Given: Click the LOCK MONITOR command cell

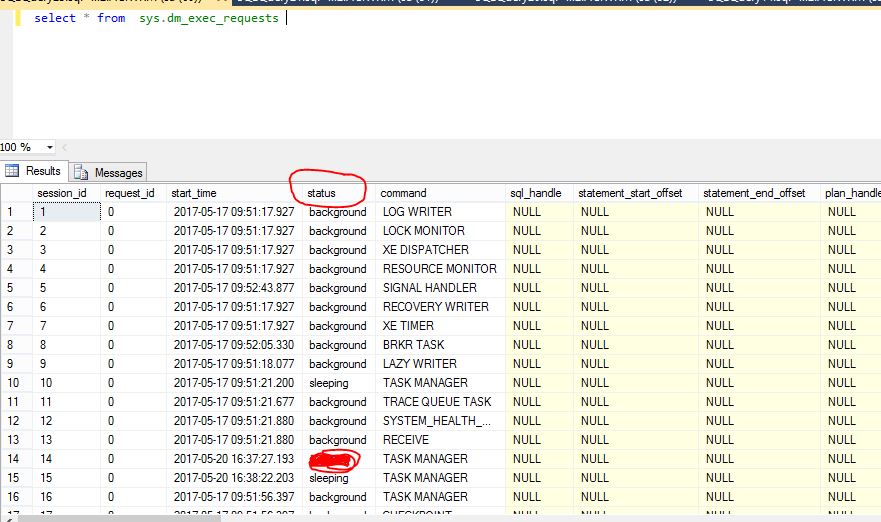Looking at the screenshot, I should pyautogui.click(x=440, y=231).
